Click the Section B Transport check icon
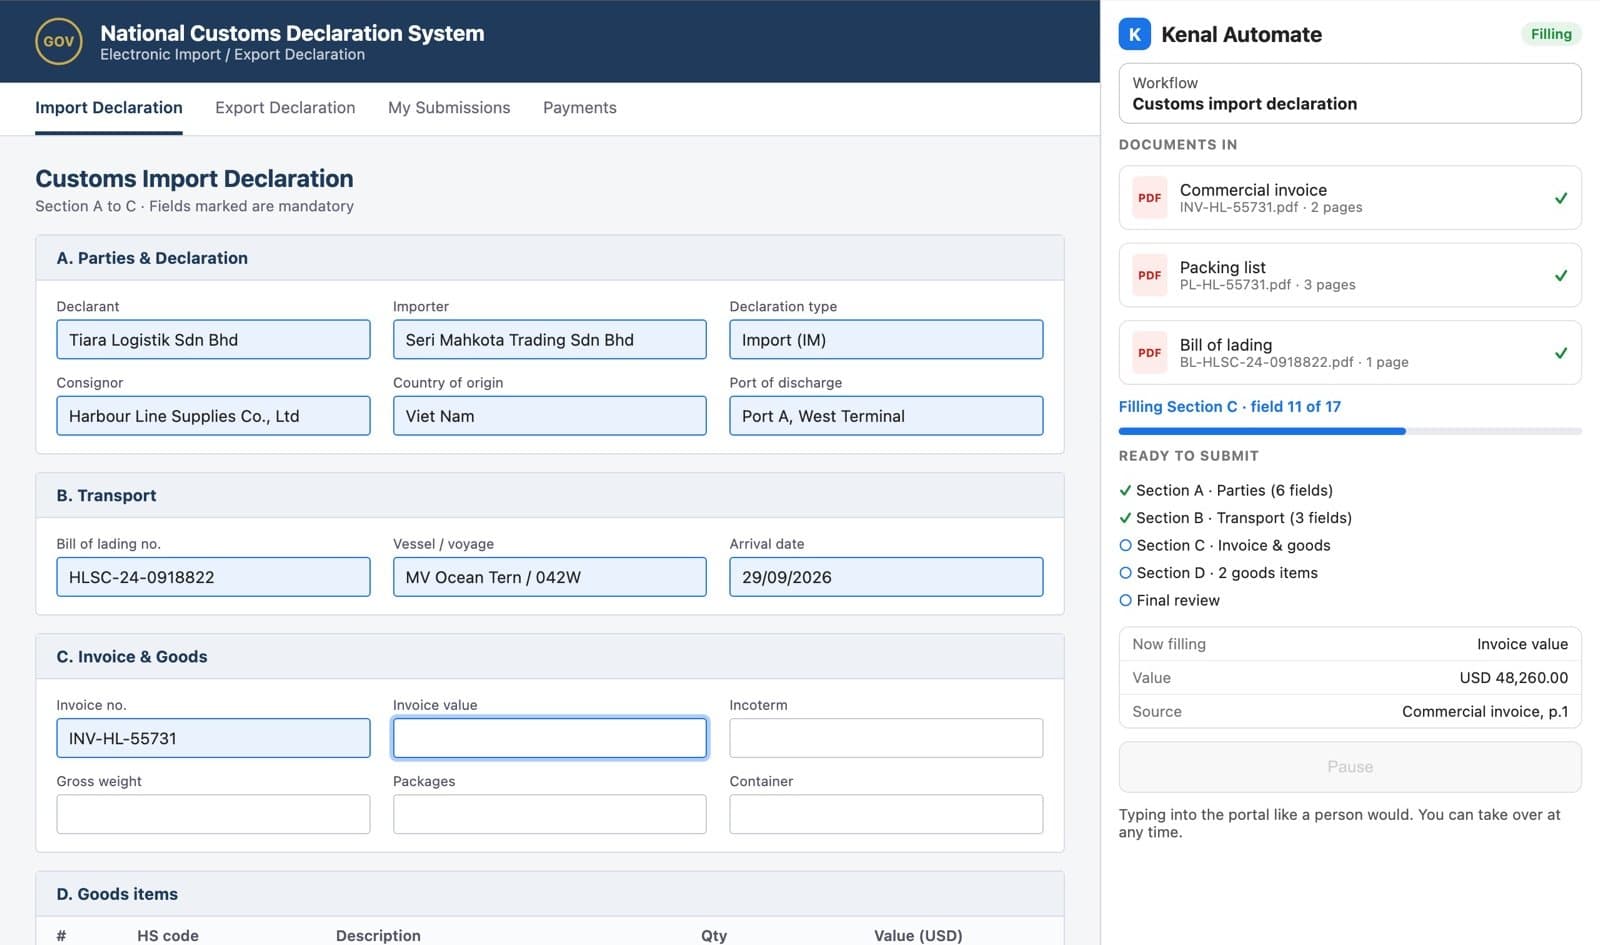1600x945 pixels. pos(1125,518)
